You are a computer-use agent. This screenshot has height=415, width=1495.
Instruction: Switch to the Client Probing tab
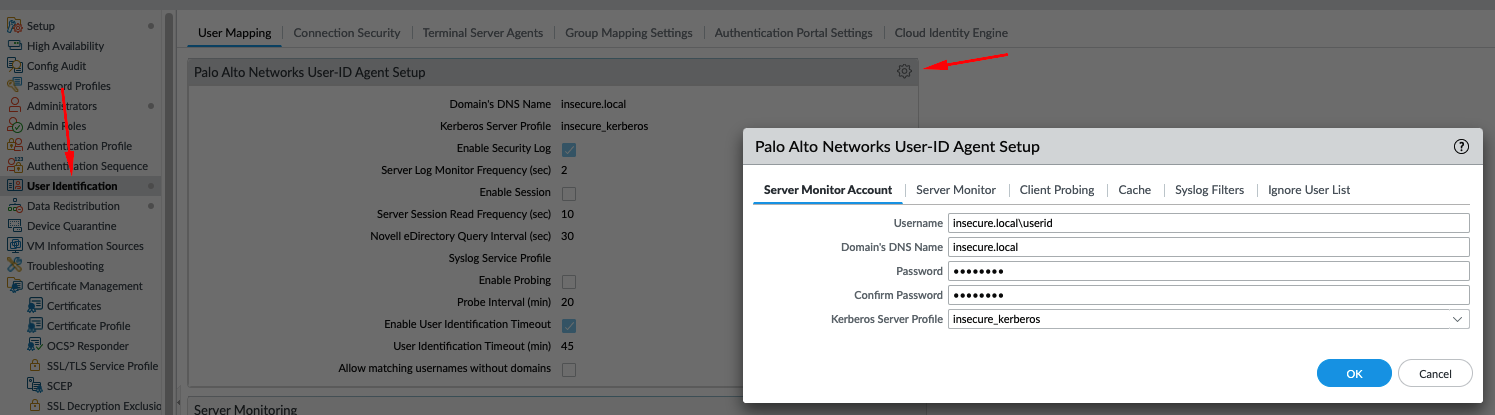point(1056,190)
